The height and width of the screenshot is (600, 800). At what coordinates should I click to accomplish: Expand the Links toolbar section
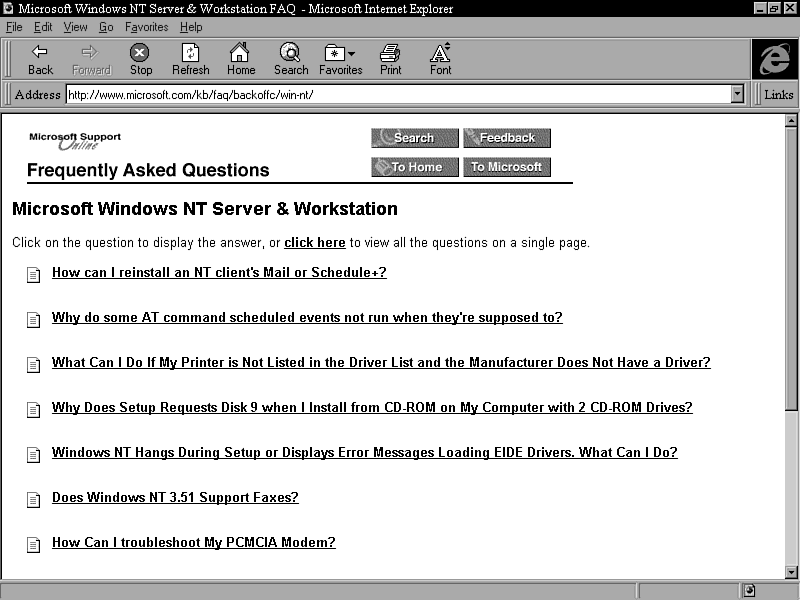click(778, 95)
